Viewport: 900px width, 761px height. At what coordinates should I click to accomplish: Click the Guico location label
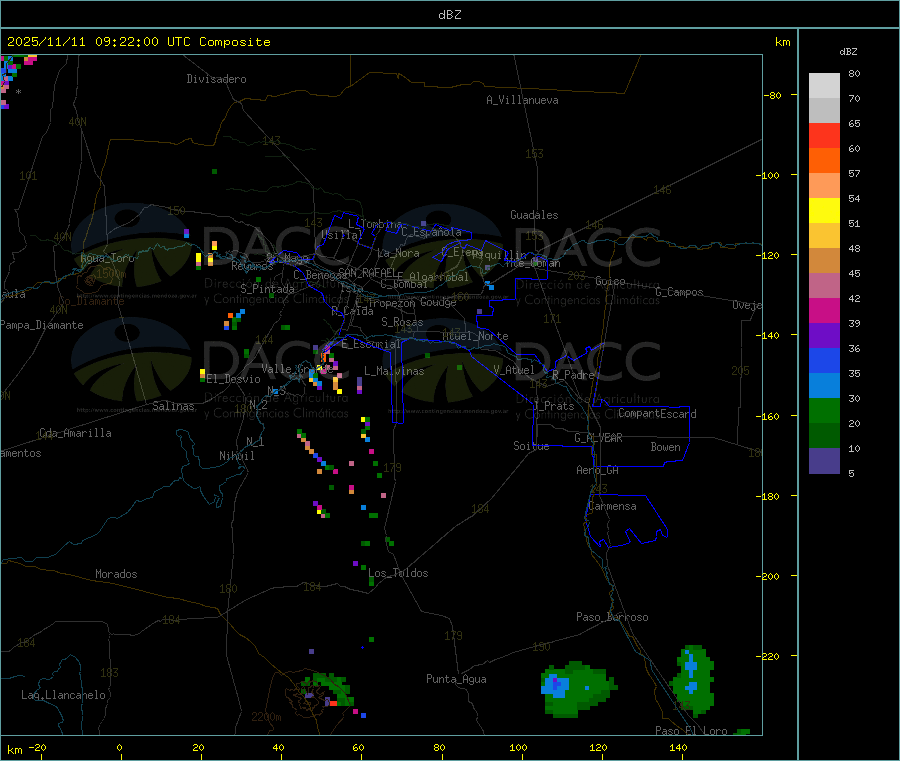click(x=610, y=281)
